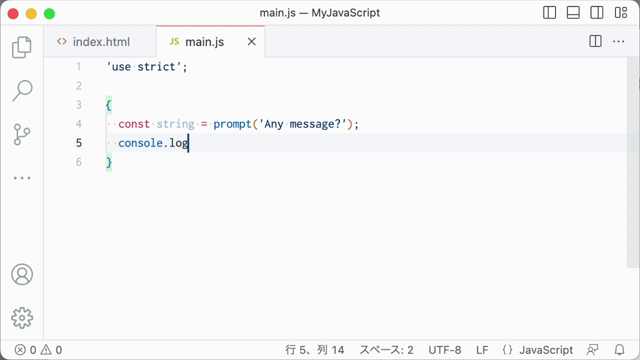Image resolution: width=640 pixels, height=360 pixels.
Task: Click the feedback icon in status bar
Action: 592,350
